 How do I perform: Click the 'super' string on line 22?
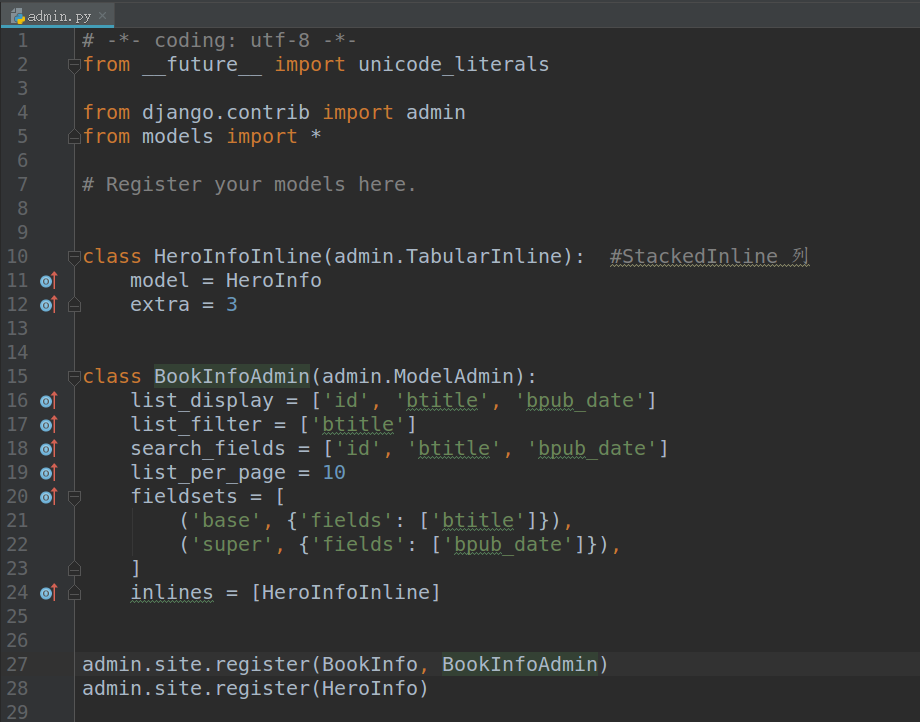(x=232, y=545)
